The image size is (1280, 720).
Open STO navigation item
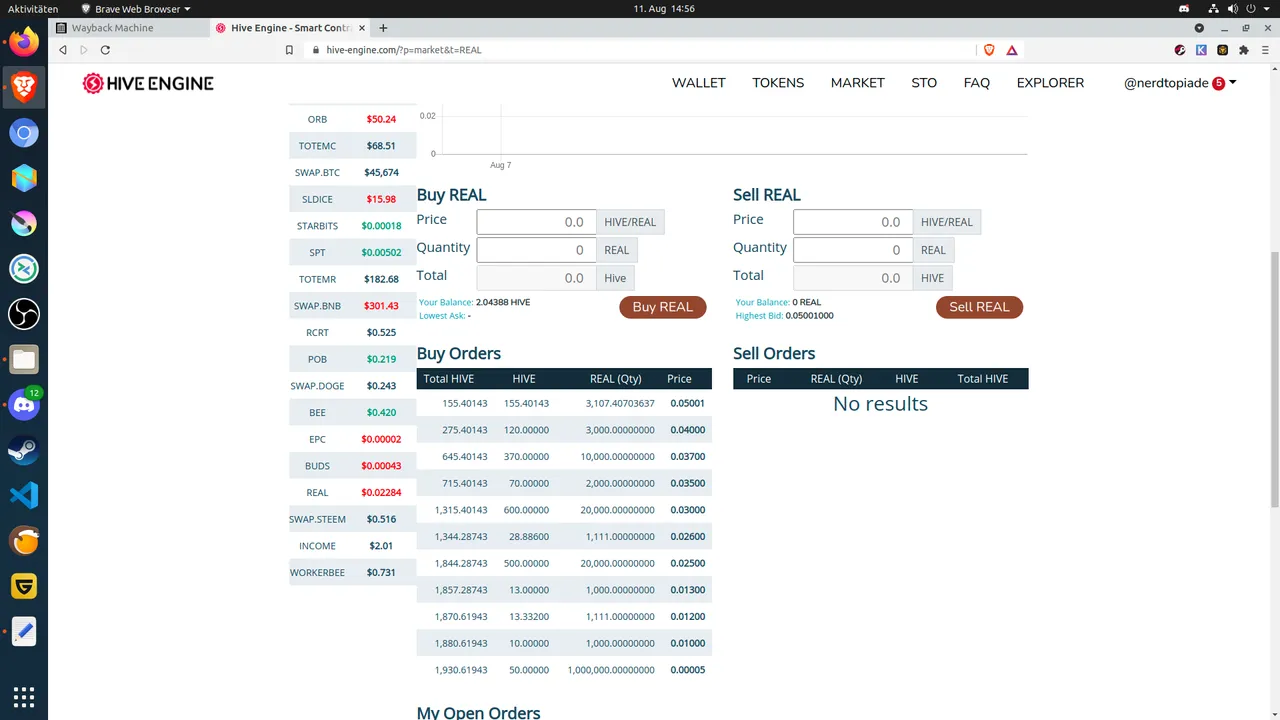tap(924, 83)
